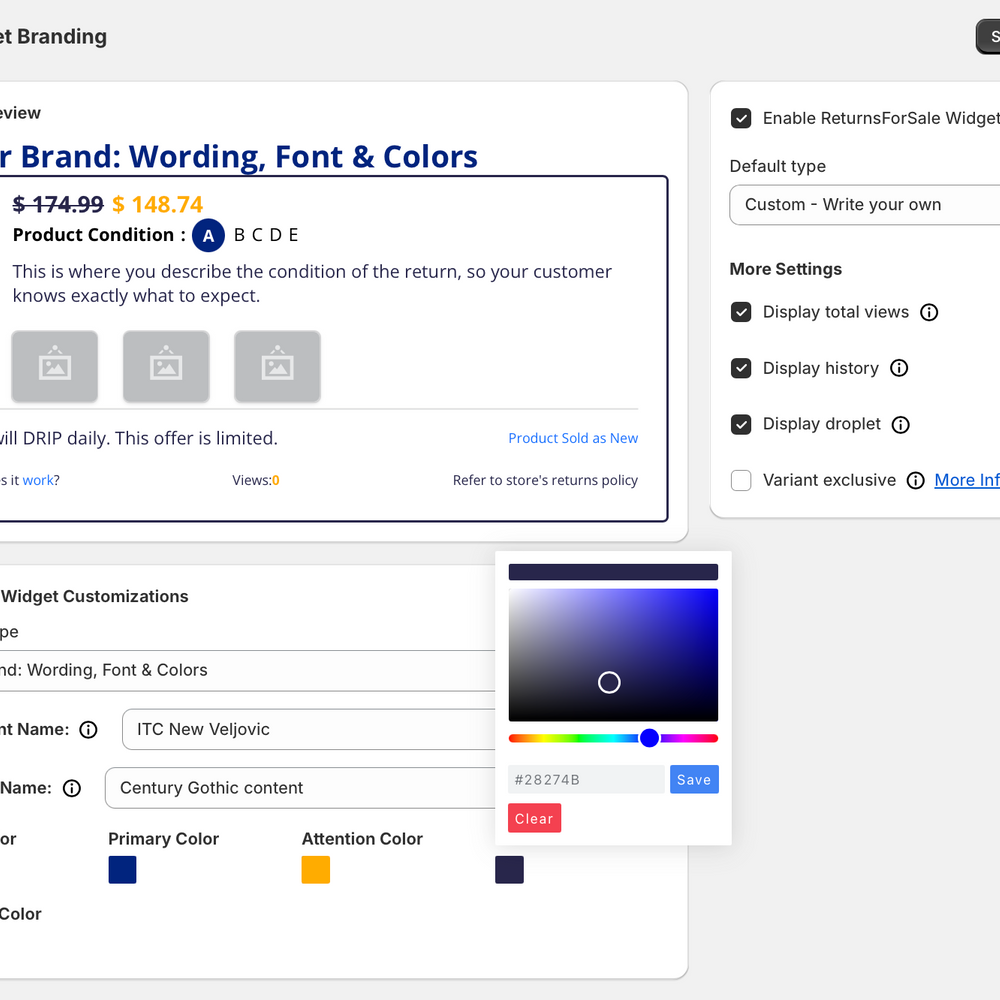The image size is (1000, 1000).
Task: Click the hue slider handle
Action: click(649, 738)
